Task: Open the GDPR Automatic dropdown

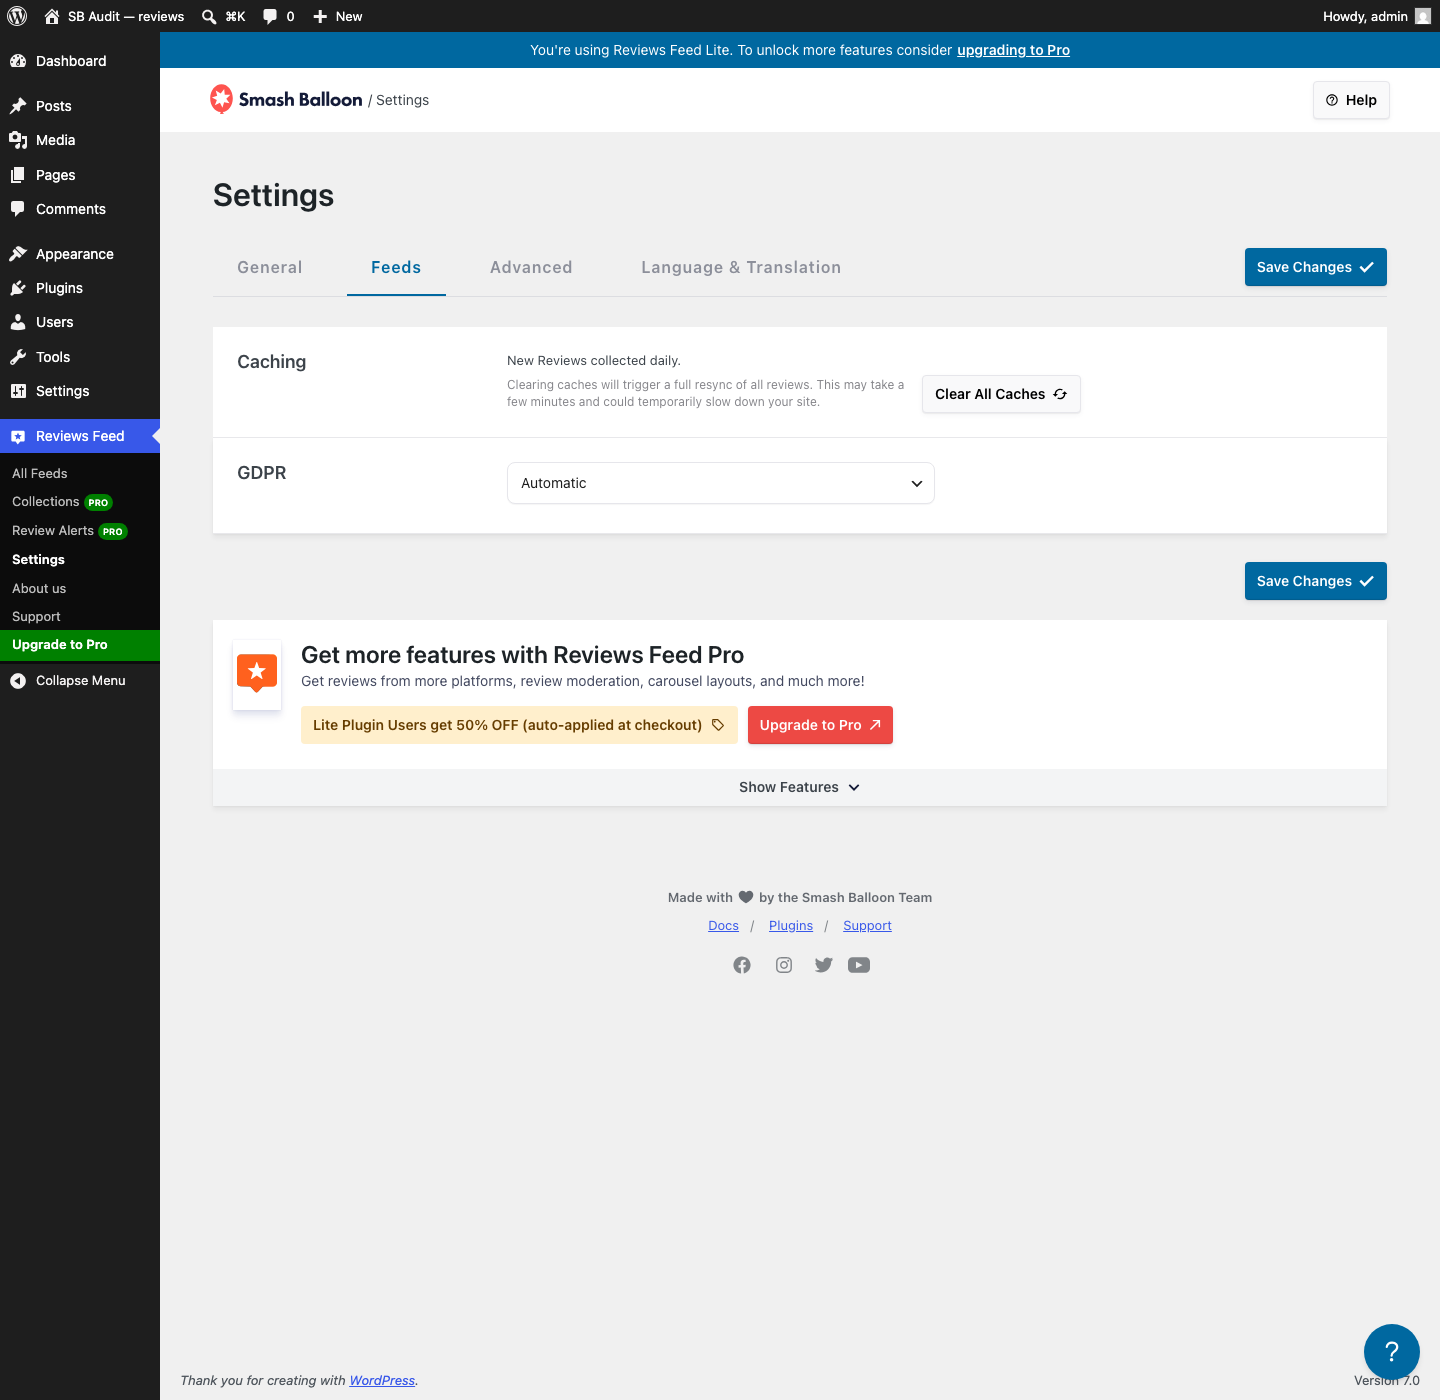Action: point(721,483)
